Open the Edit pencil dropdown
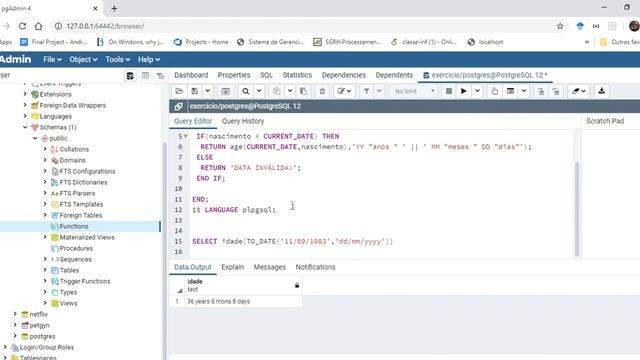Screen dimensions: 640x360 point(344,91)
